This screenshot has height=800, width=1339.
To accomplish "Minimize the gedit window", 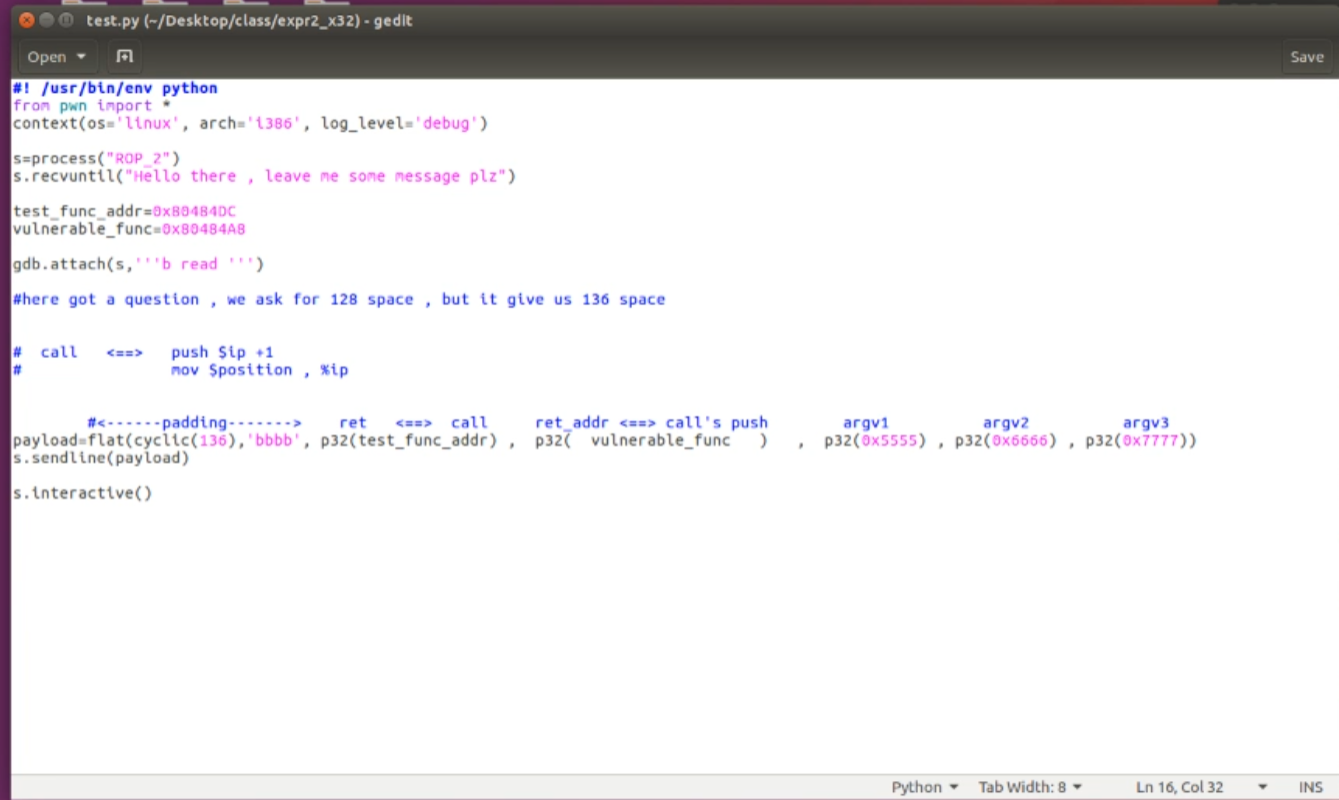I will click(x=46, y=20).
